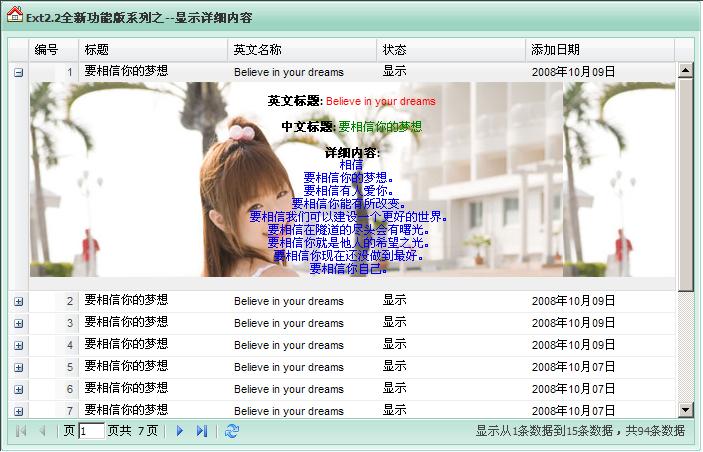This screenshot has width=703, height=452.
Task: Expand row 4 details
Action: [x=18, y=345]
